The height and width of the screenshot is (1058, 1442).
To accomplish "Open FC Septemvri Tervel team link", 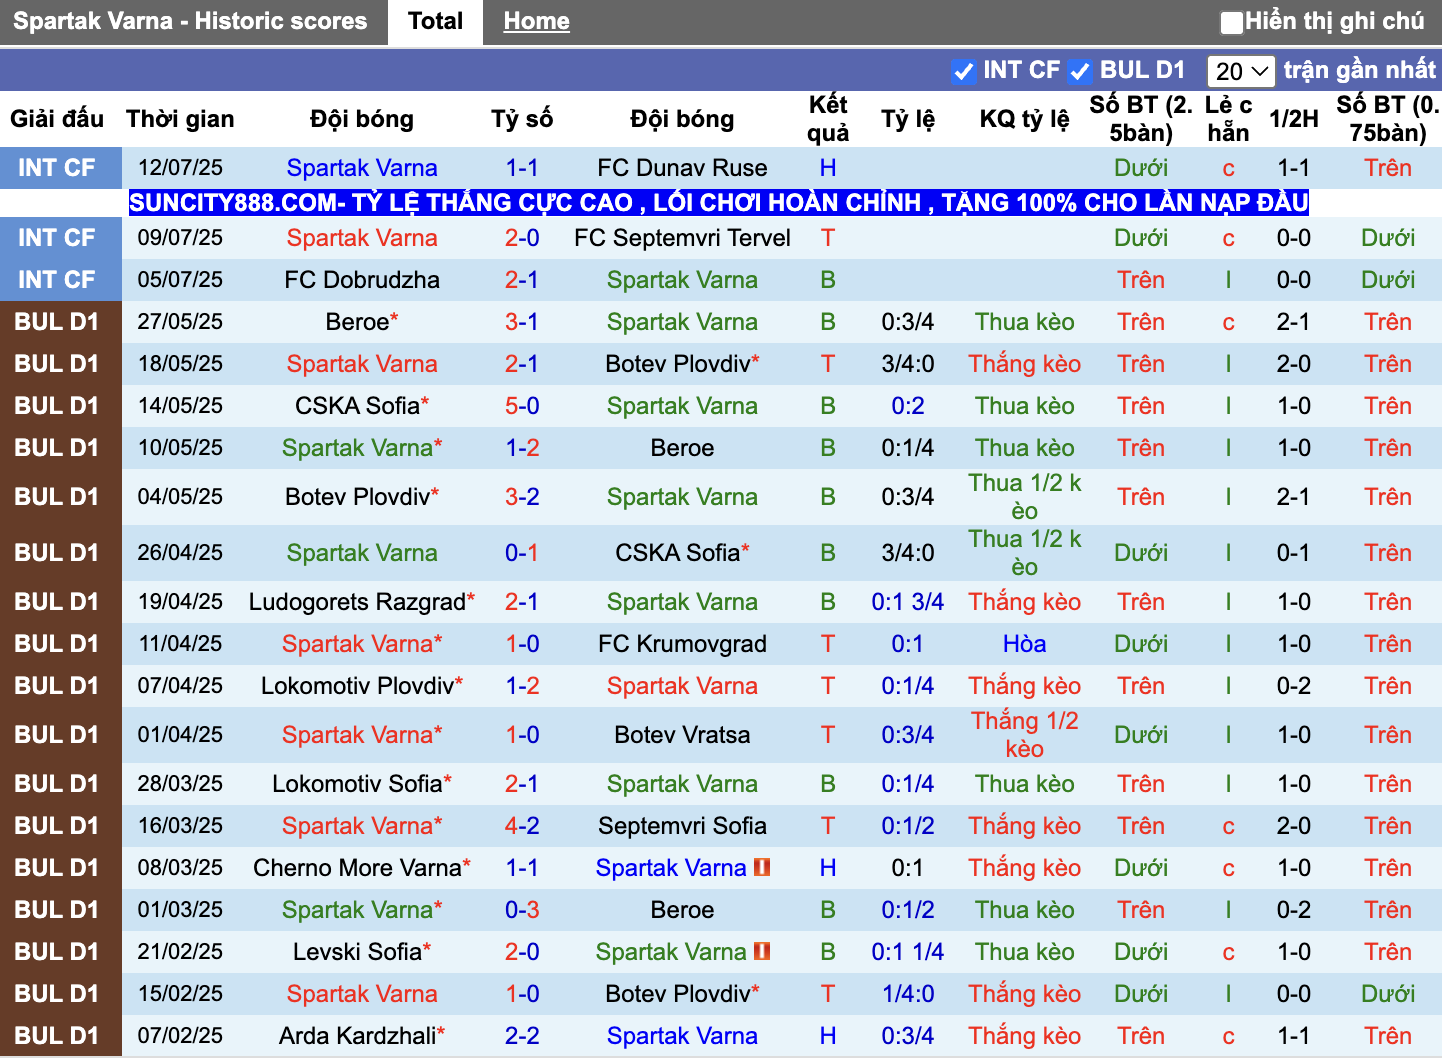I will click(x=682, y=238).
